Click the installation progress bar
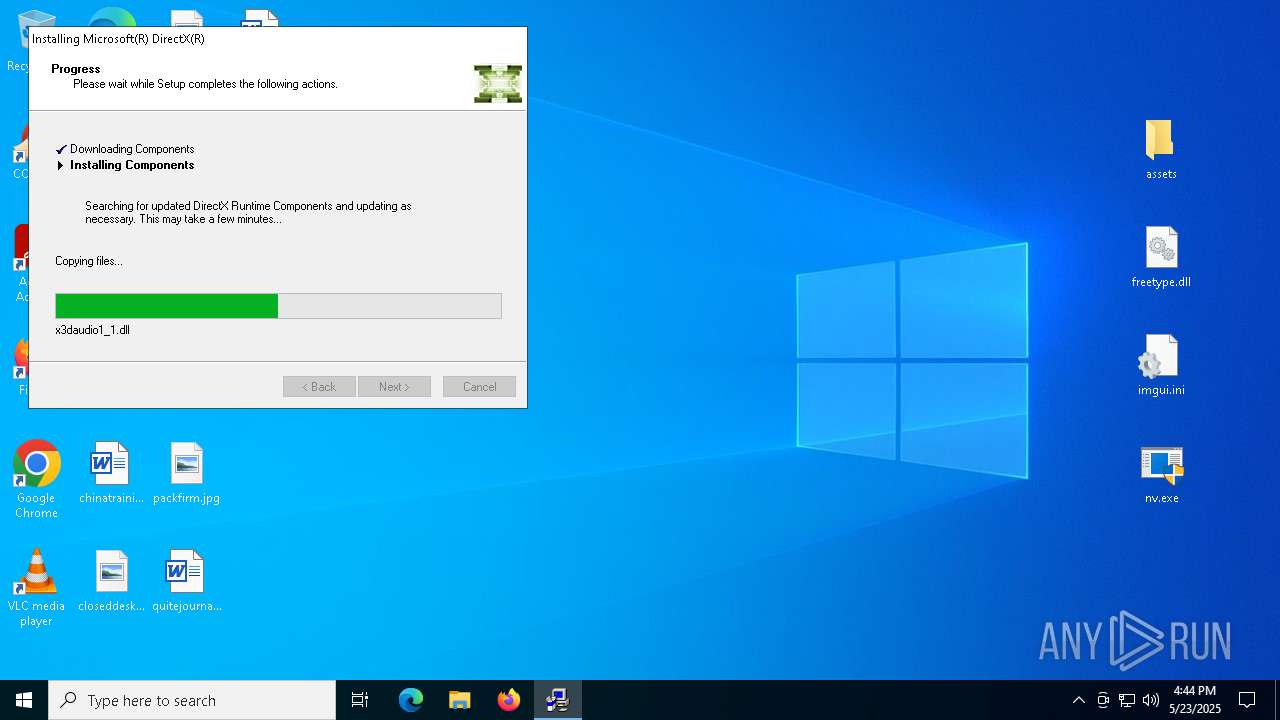Image resolution: width=1280 pixels, height=720 pixels. coord(278,306)
